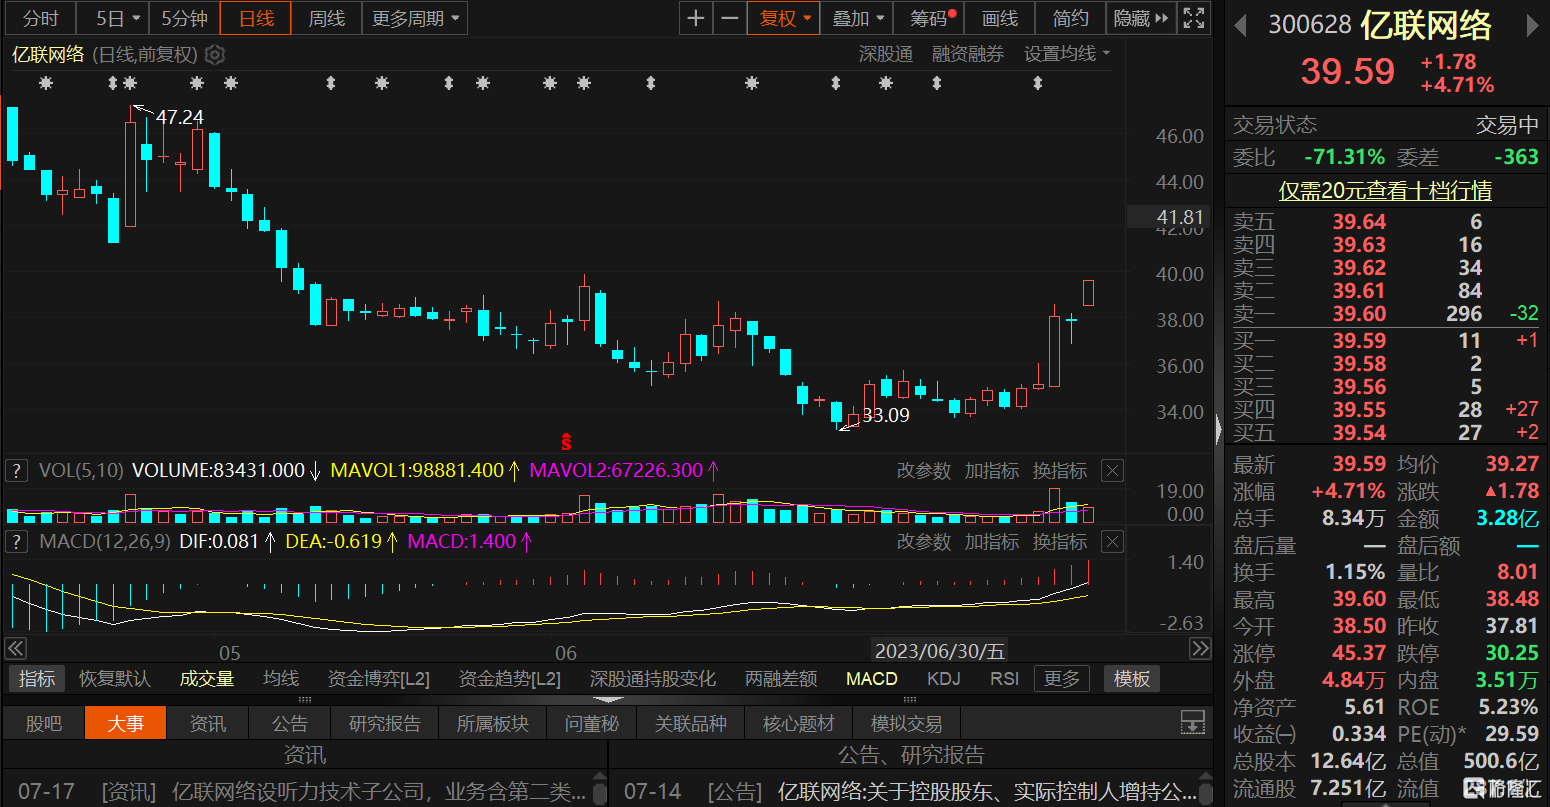Image resolution: width=1550 pixels, height=807 pixels.
Task: Open 股吧 tab
Action: [x=43, y=723]
